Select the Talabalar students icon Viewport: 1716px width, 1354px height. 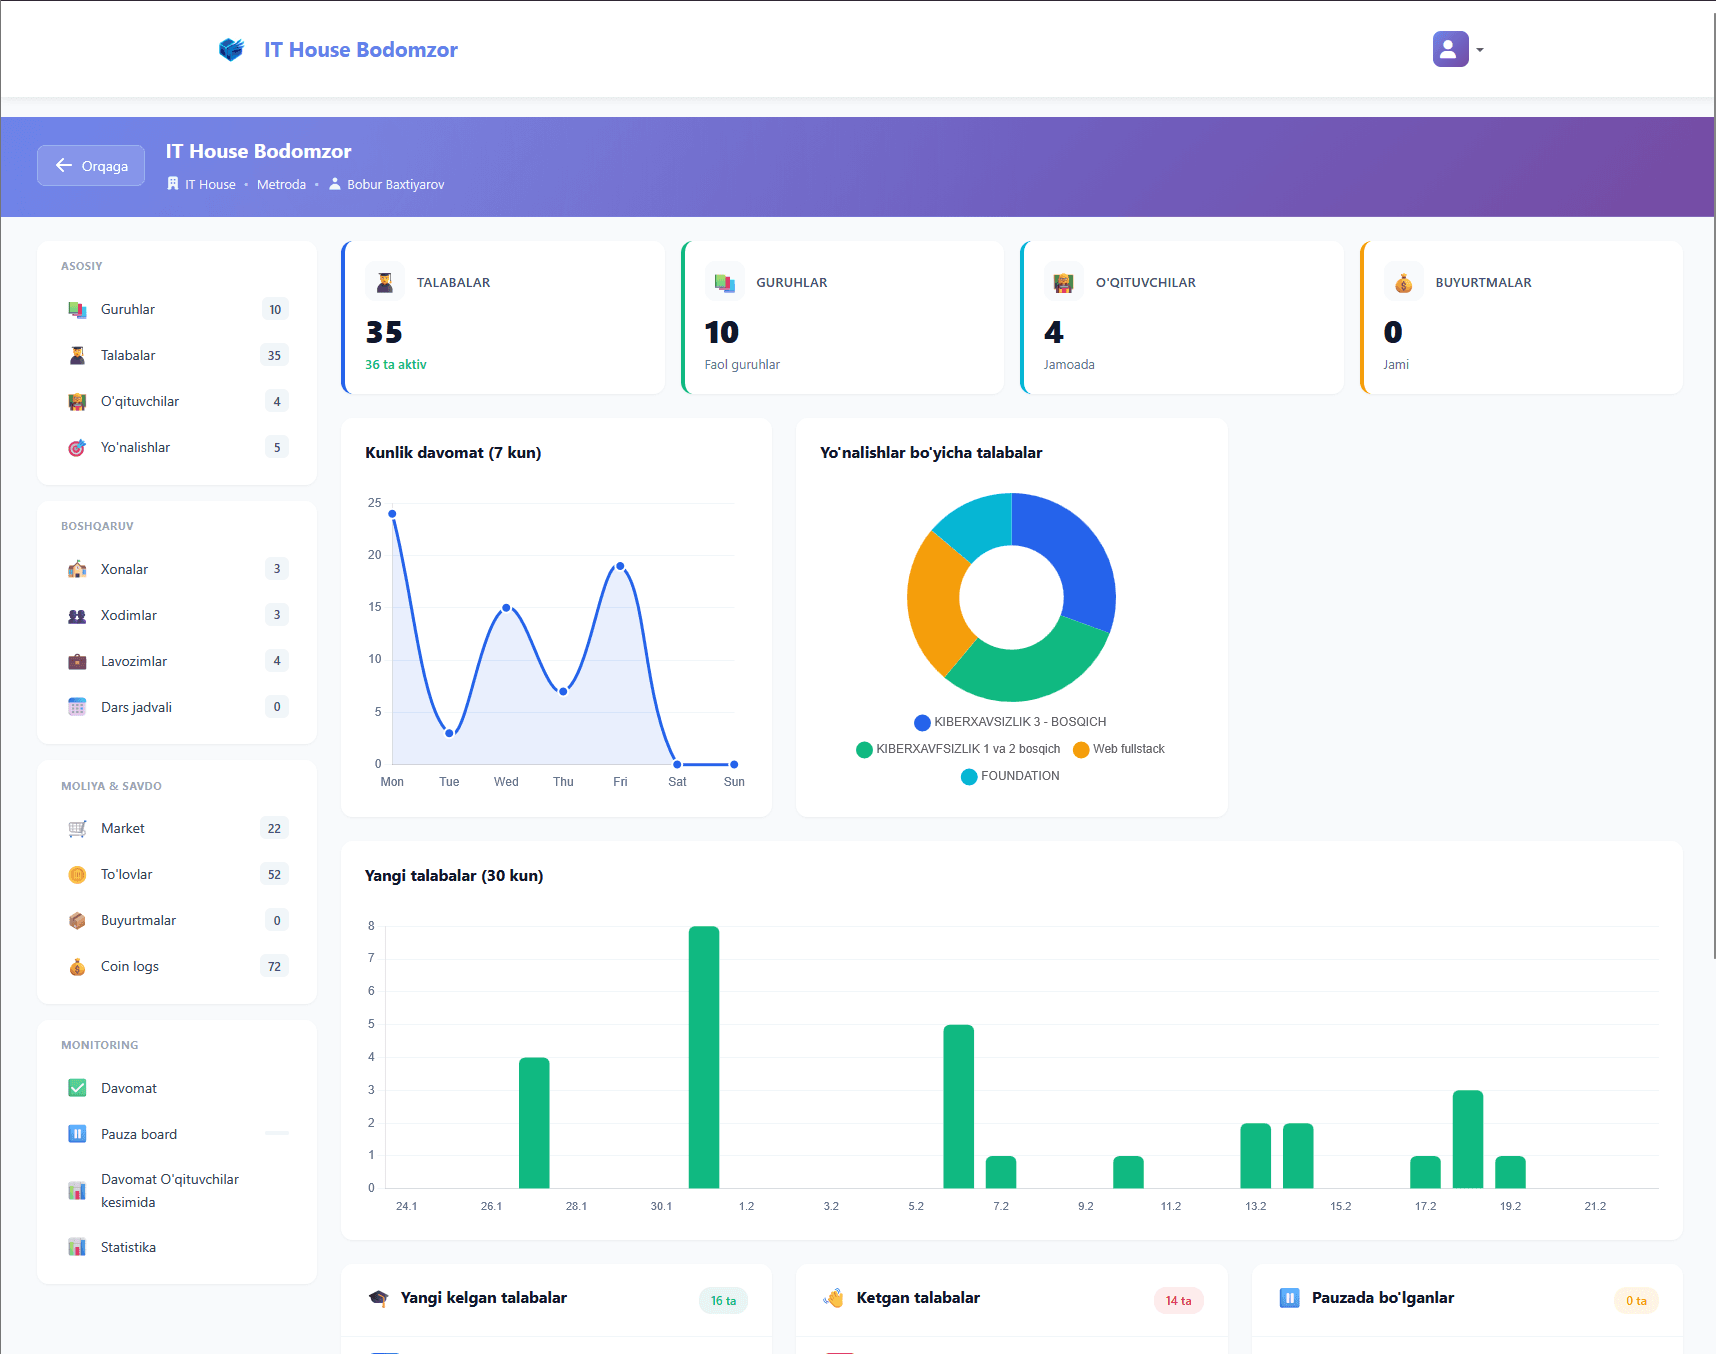coord(77,355)
